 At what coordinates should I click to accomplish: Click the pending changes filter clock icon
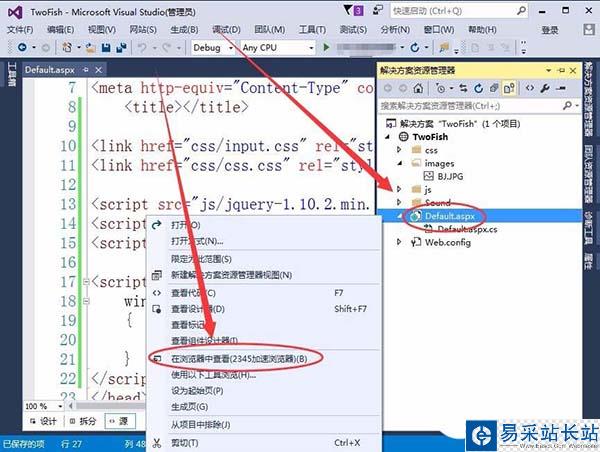(x=440, y=88)
